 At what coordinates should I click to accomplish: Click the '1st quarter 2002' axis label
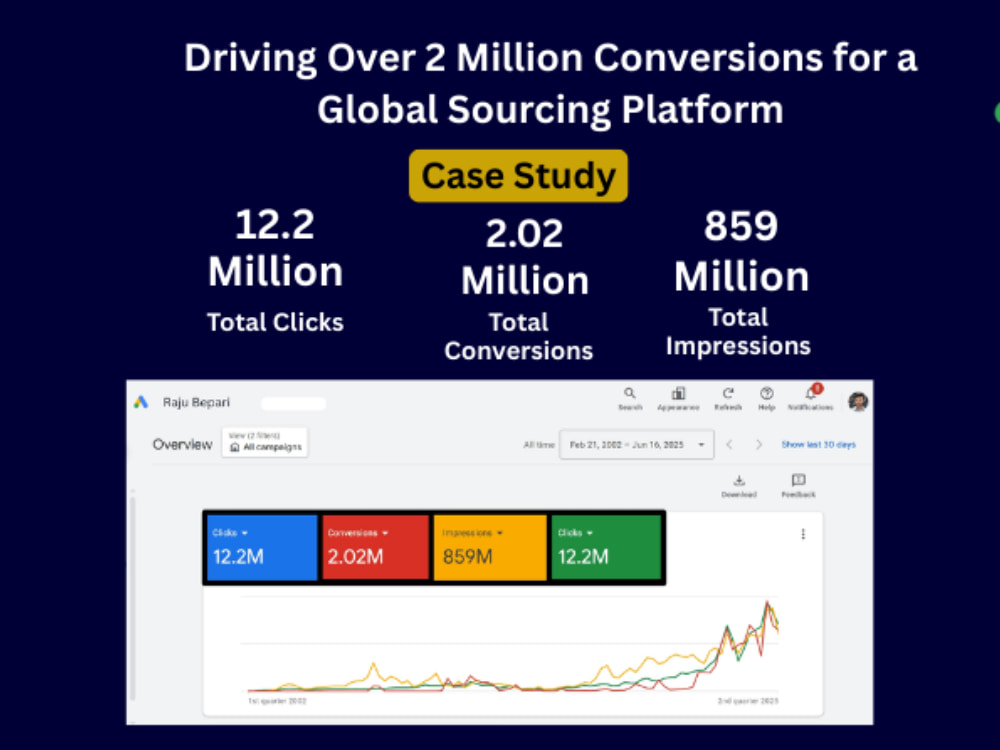click(x=277, y=701)
